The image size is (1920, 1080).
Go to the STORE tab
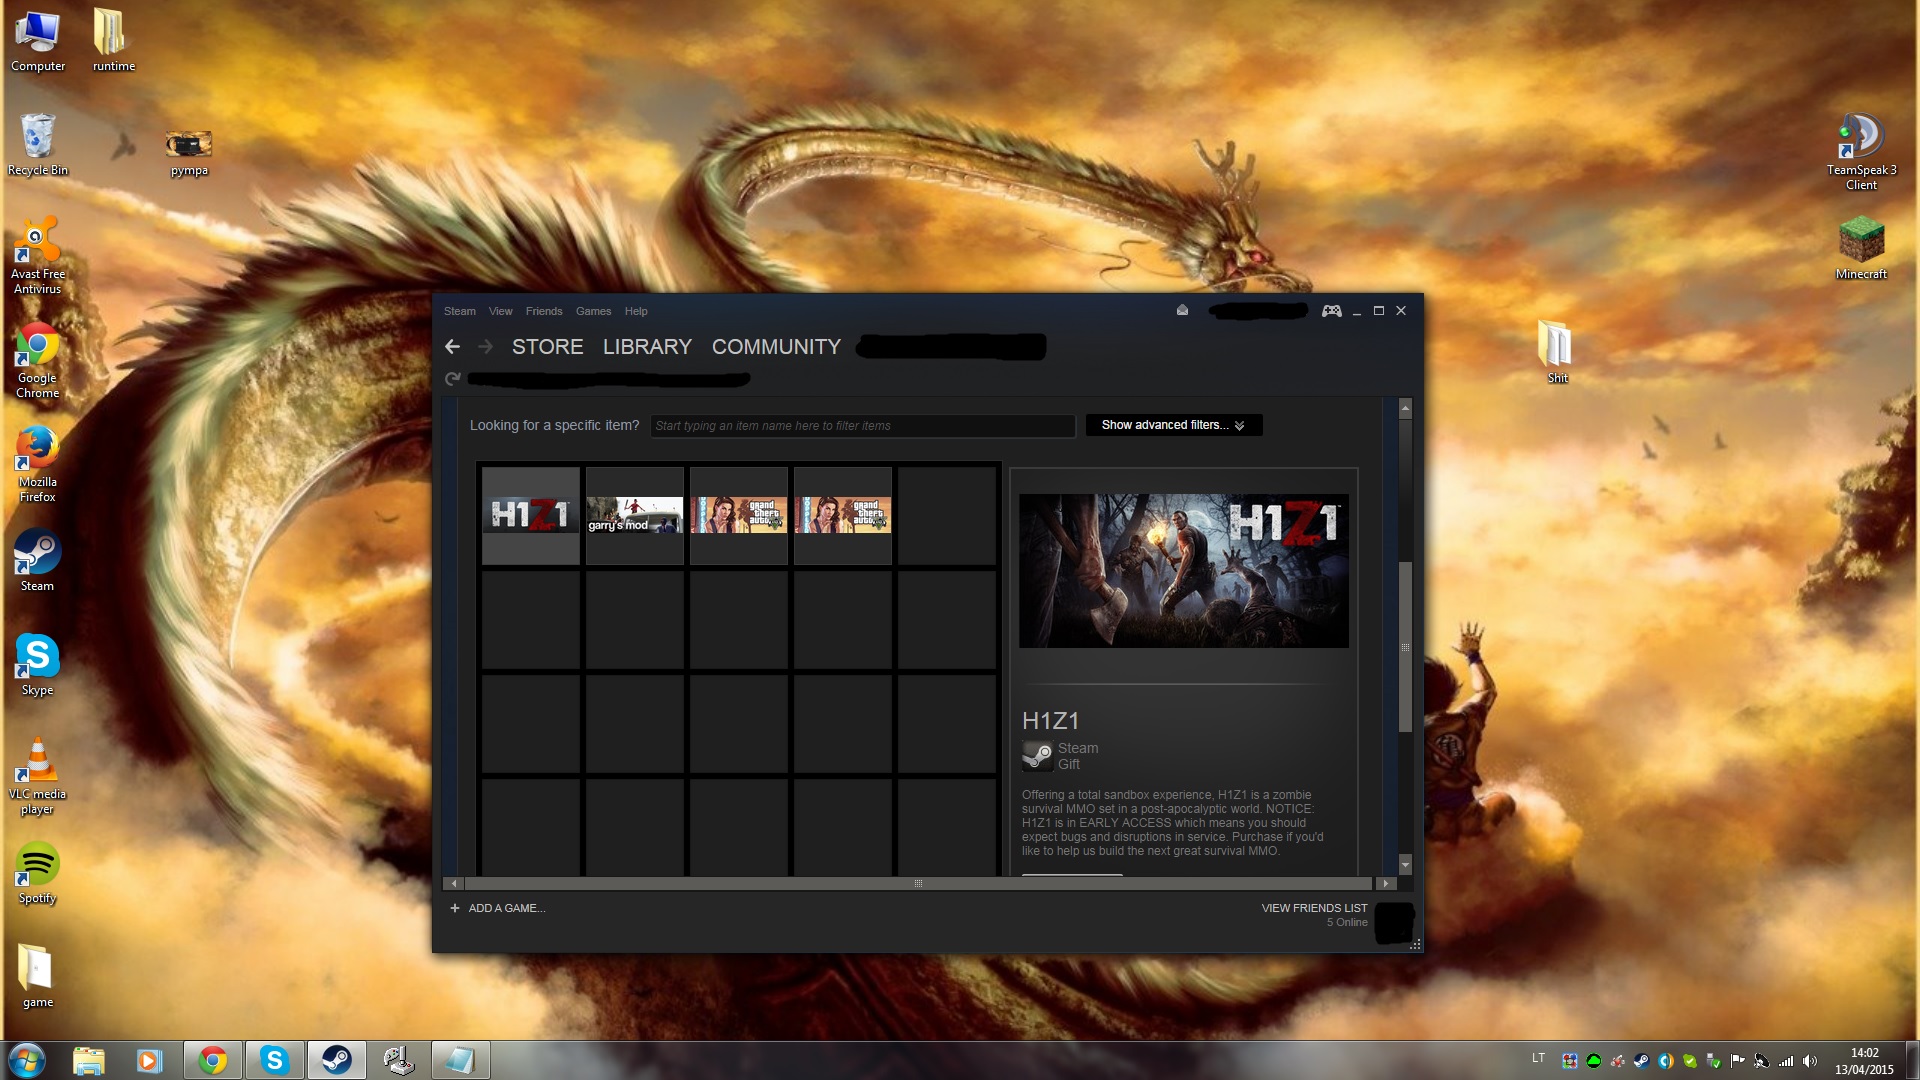point(547,347)
